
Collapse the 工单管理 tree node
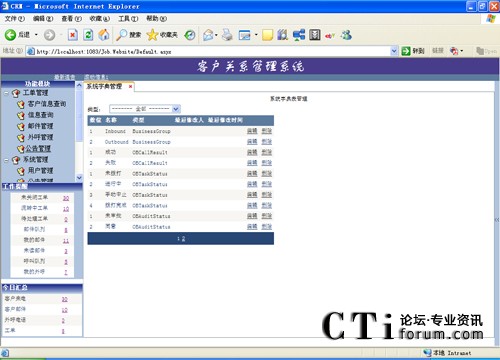pyautogui.click(x=6, y=93)
